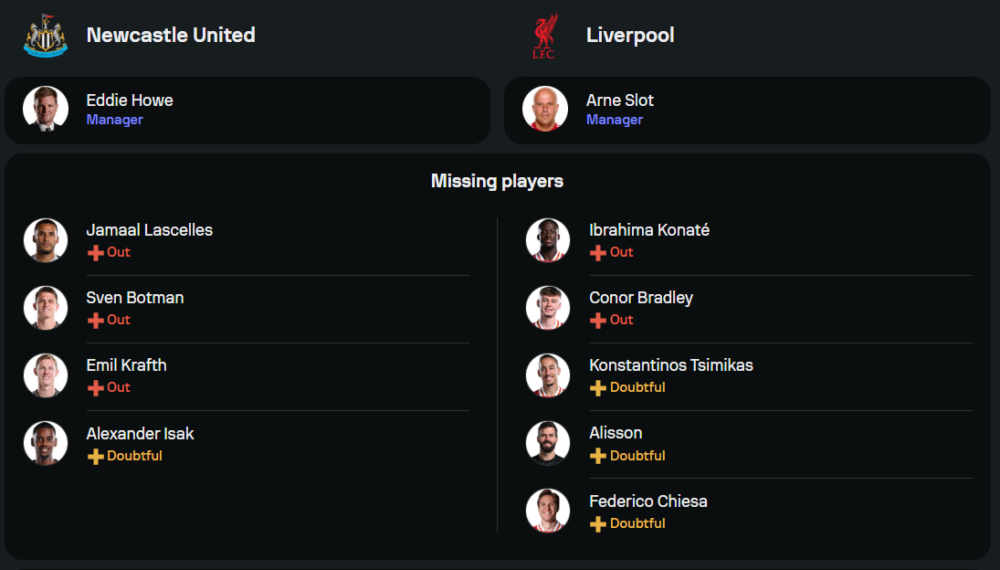Click the yellow doubtful icon under Alisson
The image size is (1000, 570).
tap(598, 456)
